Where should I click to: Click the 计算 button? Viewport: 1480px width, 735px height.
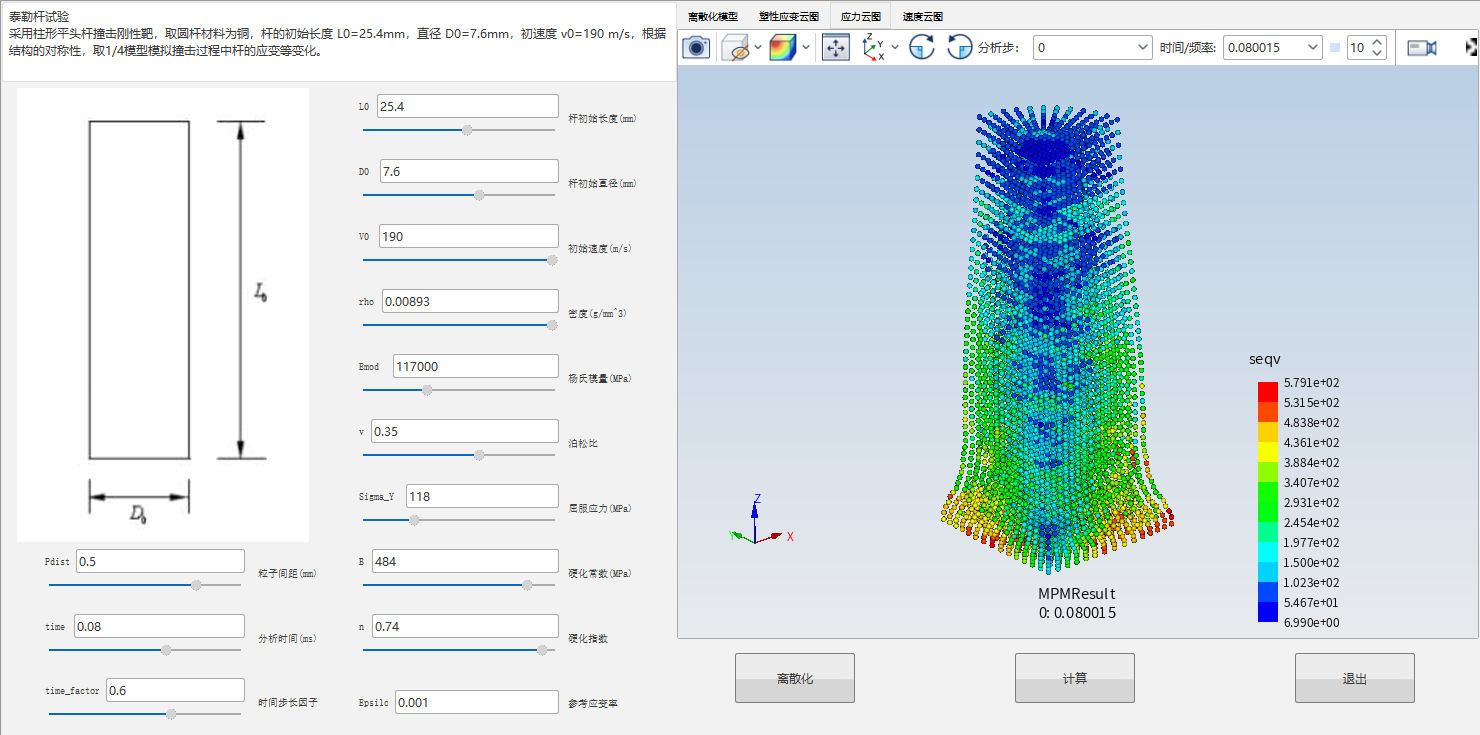[1075, 678]
